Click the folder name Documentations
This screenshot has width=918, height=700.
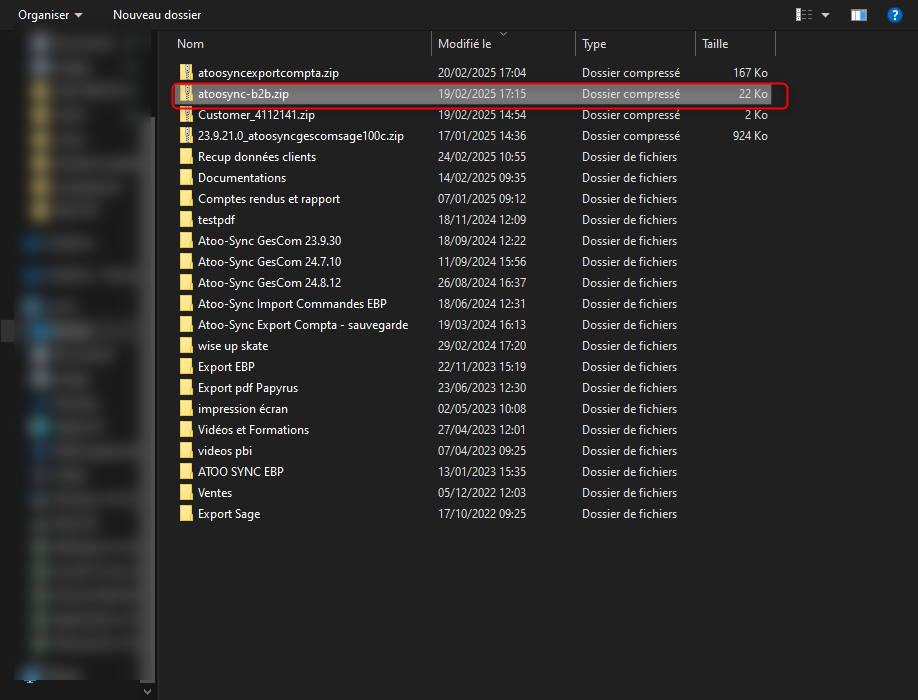tap(242, 178)
